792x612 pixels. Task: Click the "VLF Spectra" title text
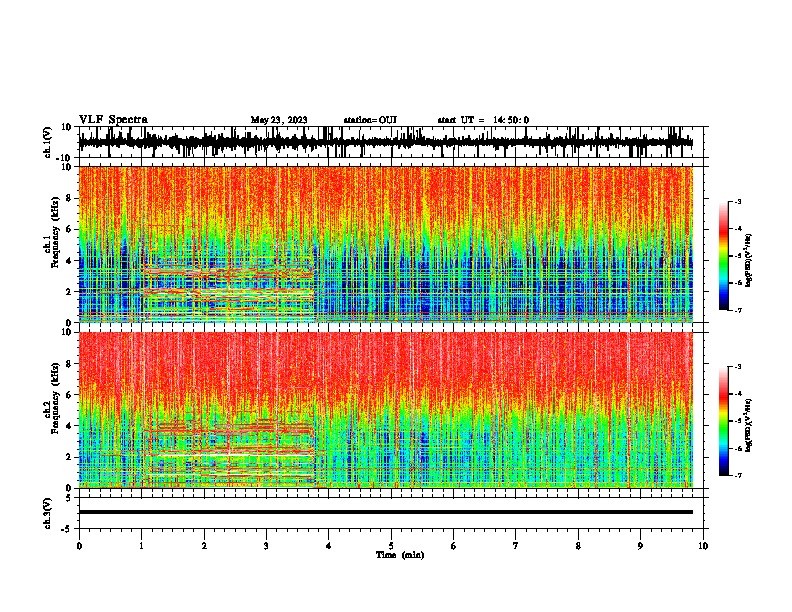tap(113, 120)
